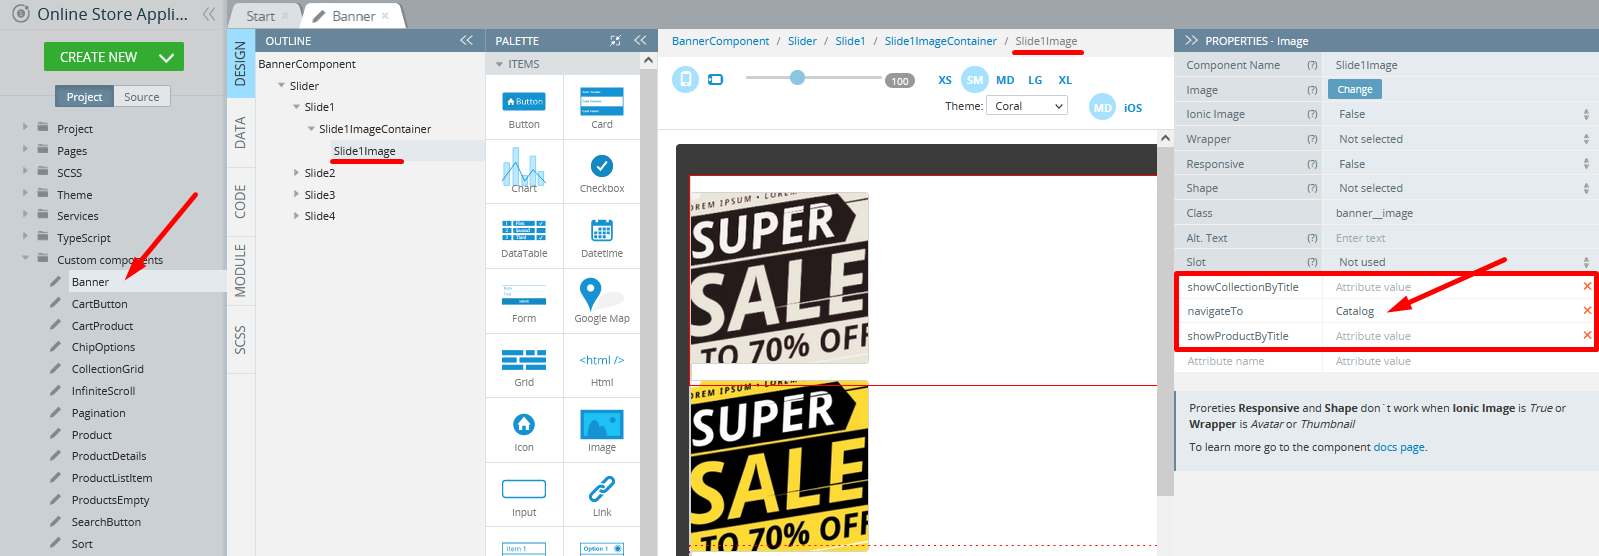Pick the Google Map palette component

click(602, 302)
